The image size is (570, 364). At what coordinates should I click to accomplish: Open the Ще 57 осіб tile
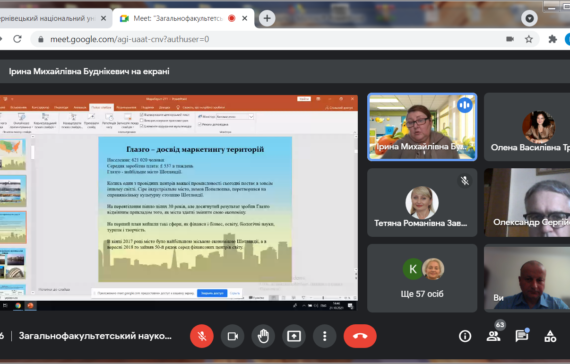point(422,278)
